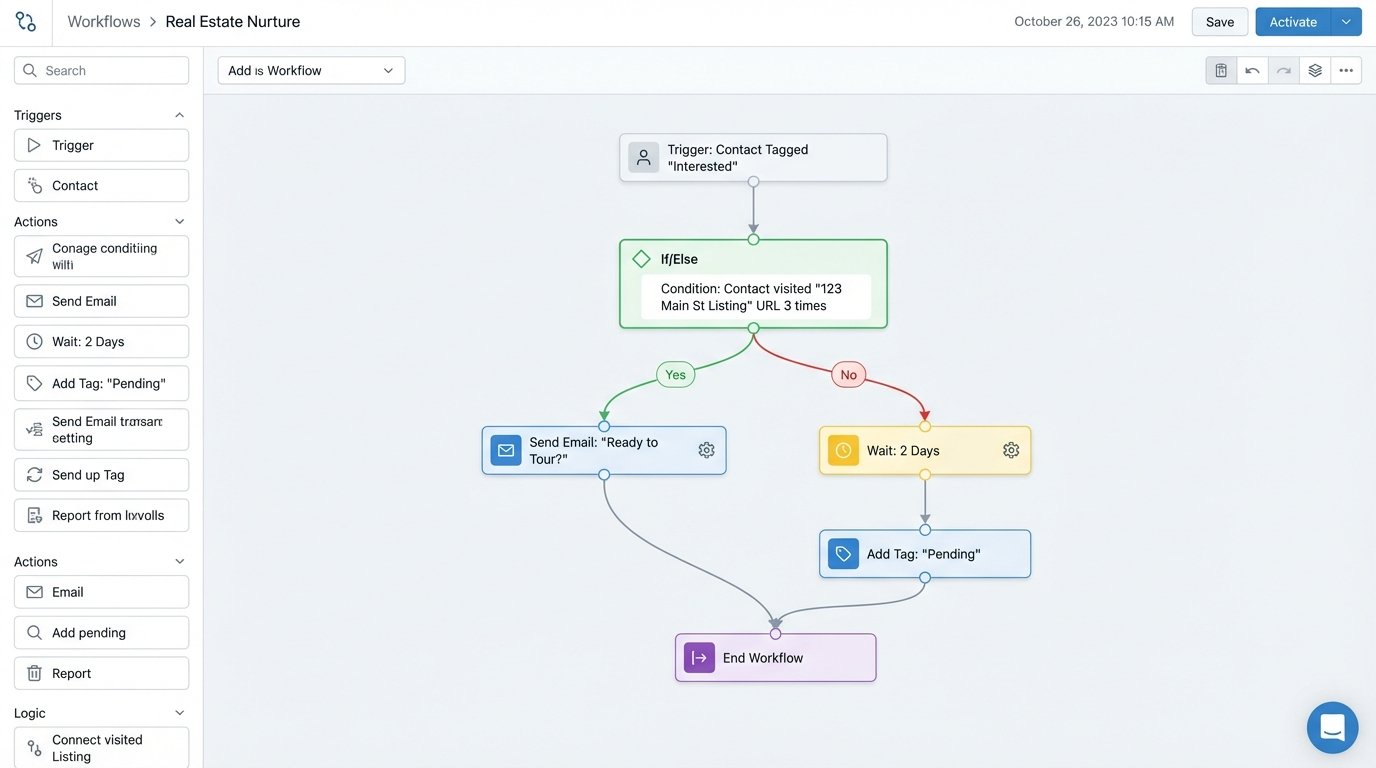Screen dimensions: 1376x768
Task: Open the Workflows breadcrumb link
Action: click(x=103, y=20)
